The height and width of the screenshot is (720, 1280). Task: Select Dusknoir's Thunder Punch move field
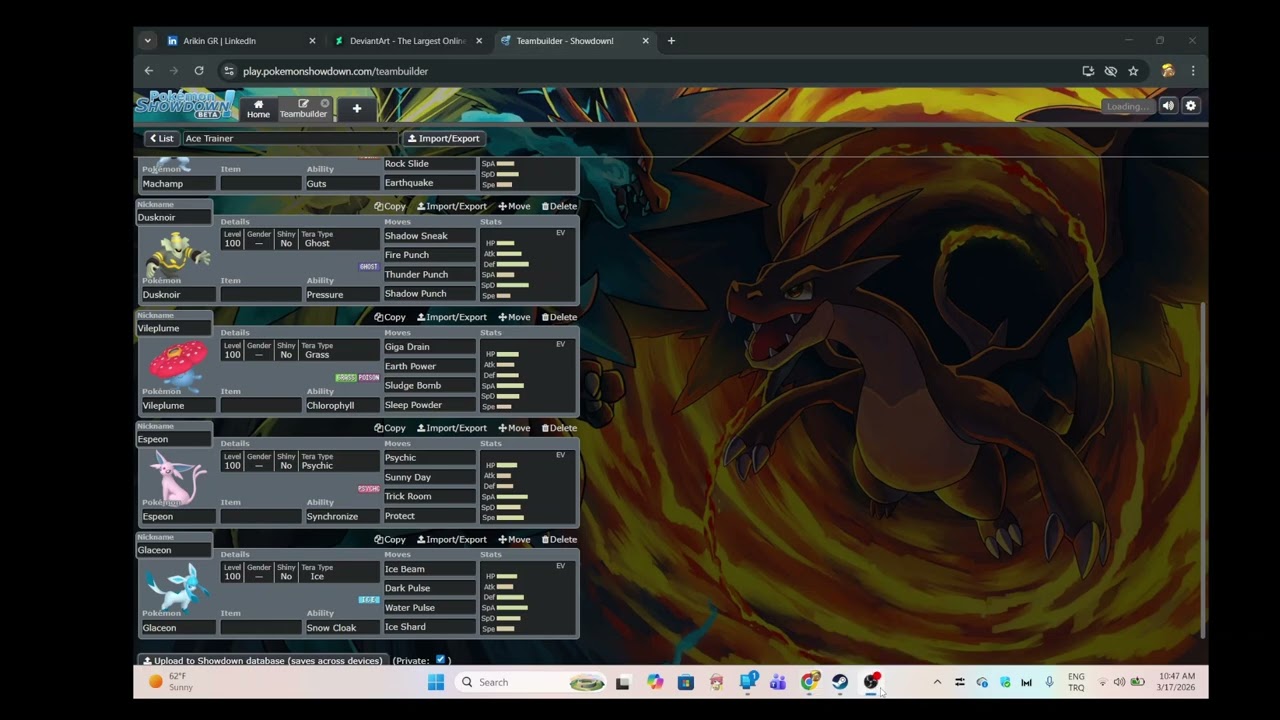tap(429, 274)
